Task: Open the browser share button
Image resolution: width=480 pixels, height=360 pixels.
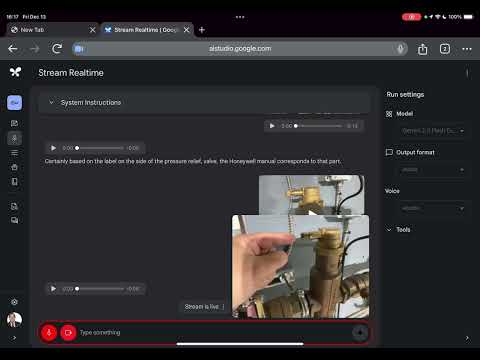Action: pyautogui.click(x=422, y=49)
